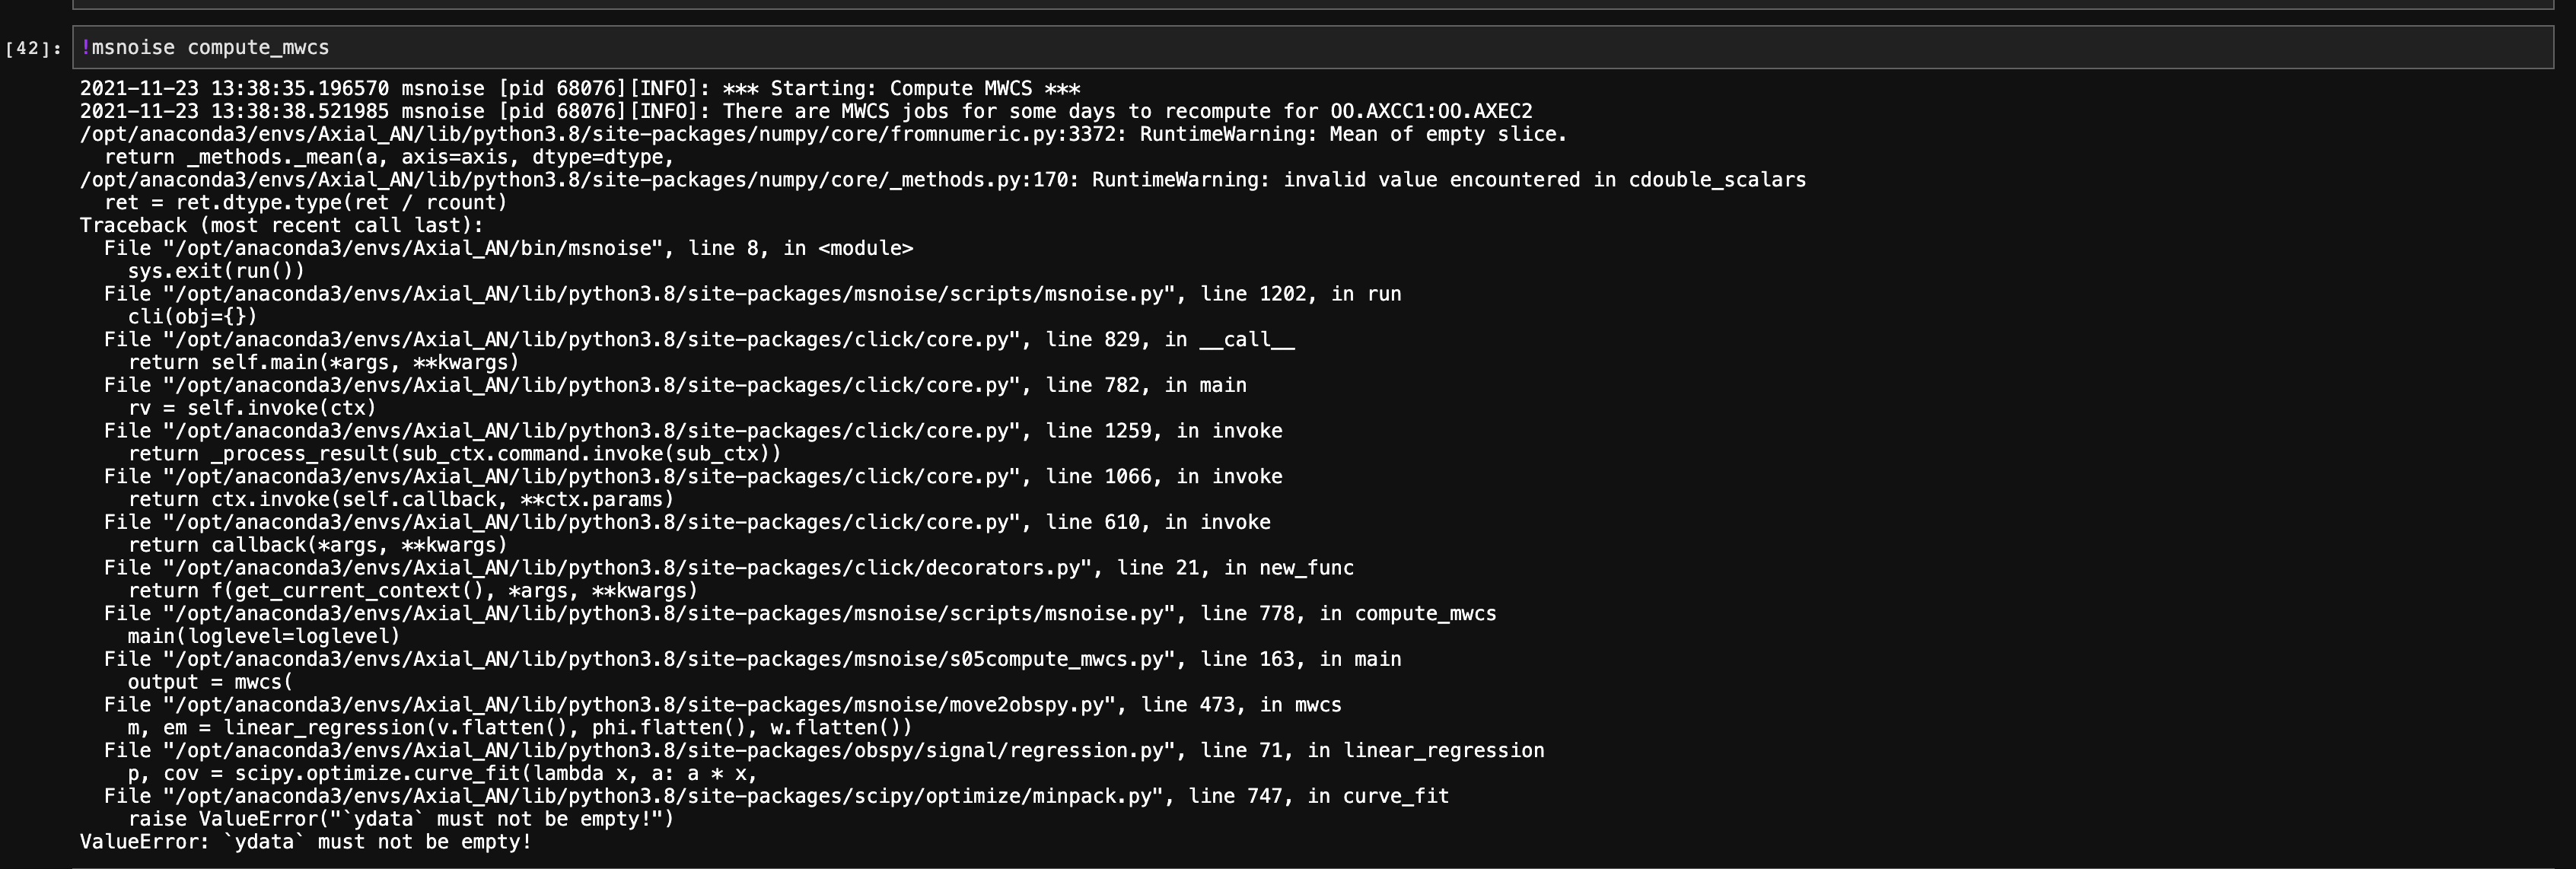This screenshot has width=2576, height=869.
Task: Click the 'm, em = linear_regression' code line
Action: coord(519,728)
